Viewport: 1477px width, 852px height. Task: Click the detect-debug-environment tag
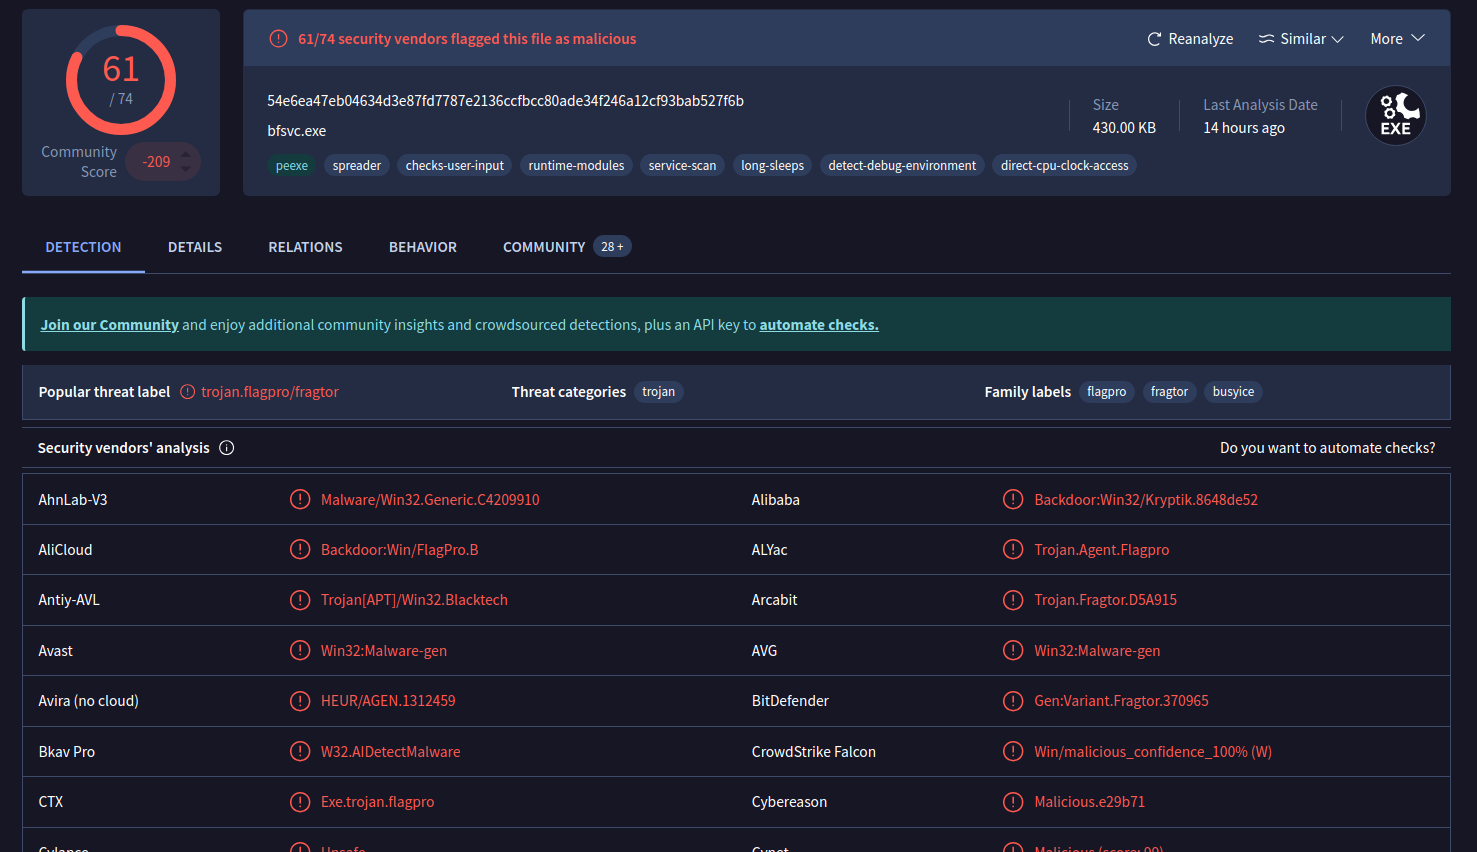click(902, 166)
